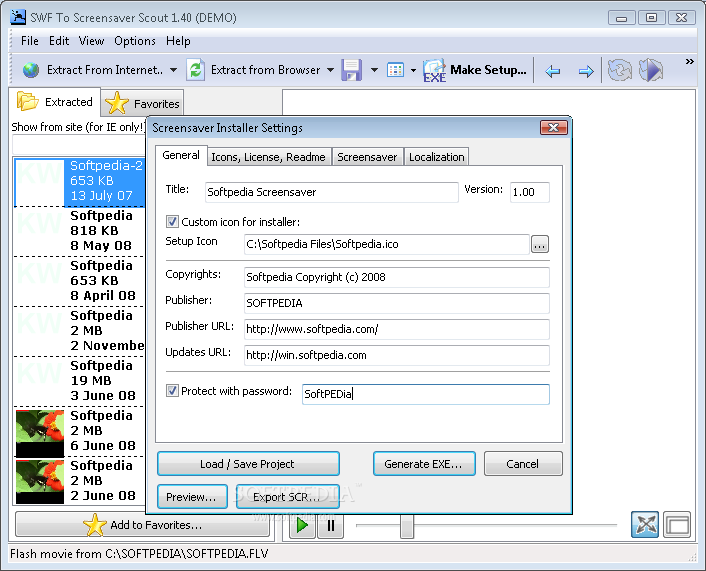Open the Options menu
Screen dimensions: 706x571
point(135,41)
